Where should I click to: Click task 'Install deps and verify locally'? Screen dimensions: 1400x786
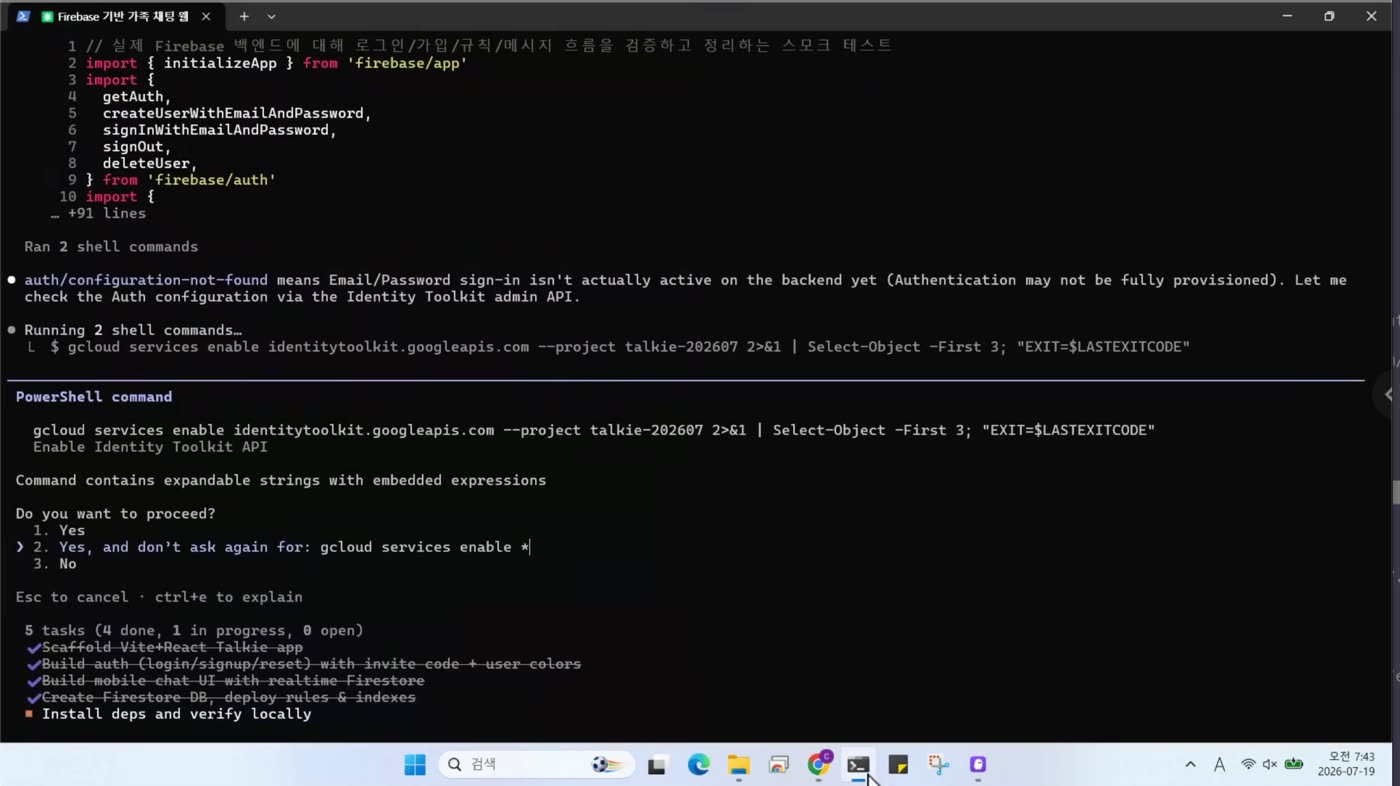pyautogui.click(x=176, y=714)
